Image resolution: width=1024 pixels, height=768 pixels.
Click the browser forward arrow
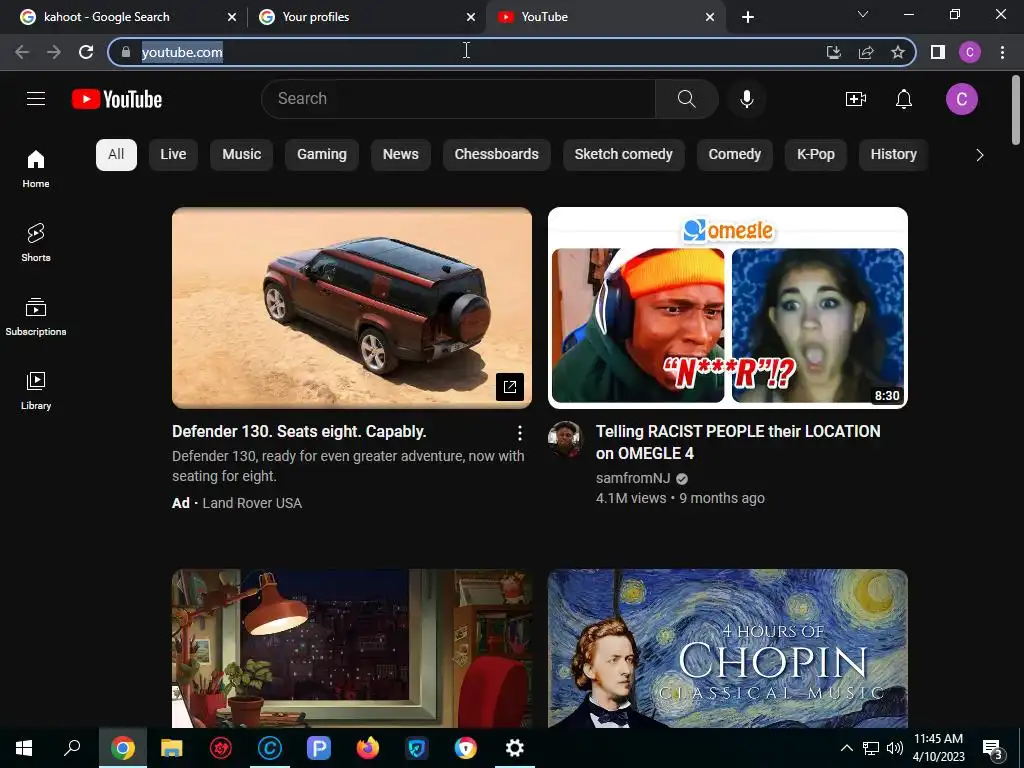(x=54, y=52)
